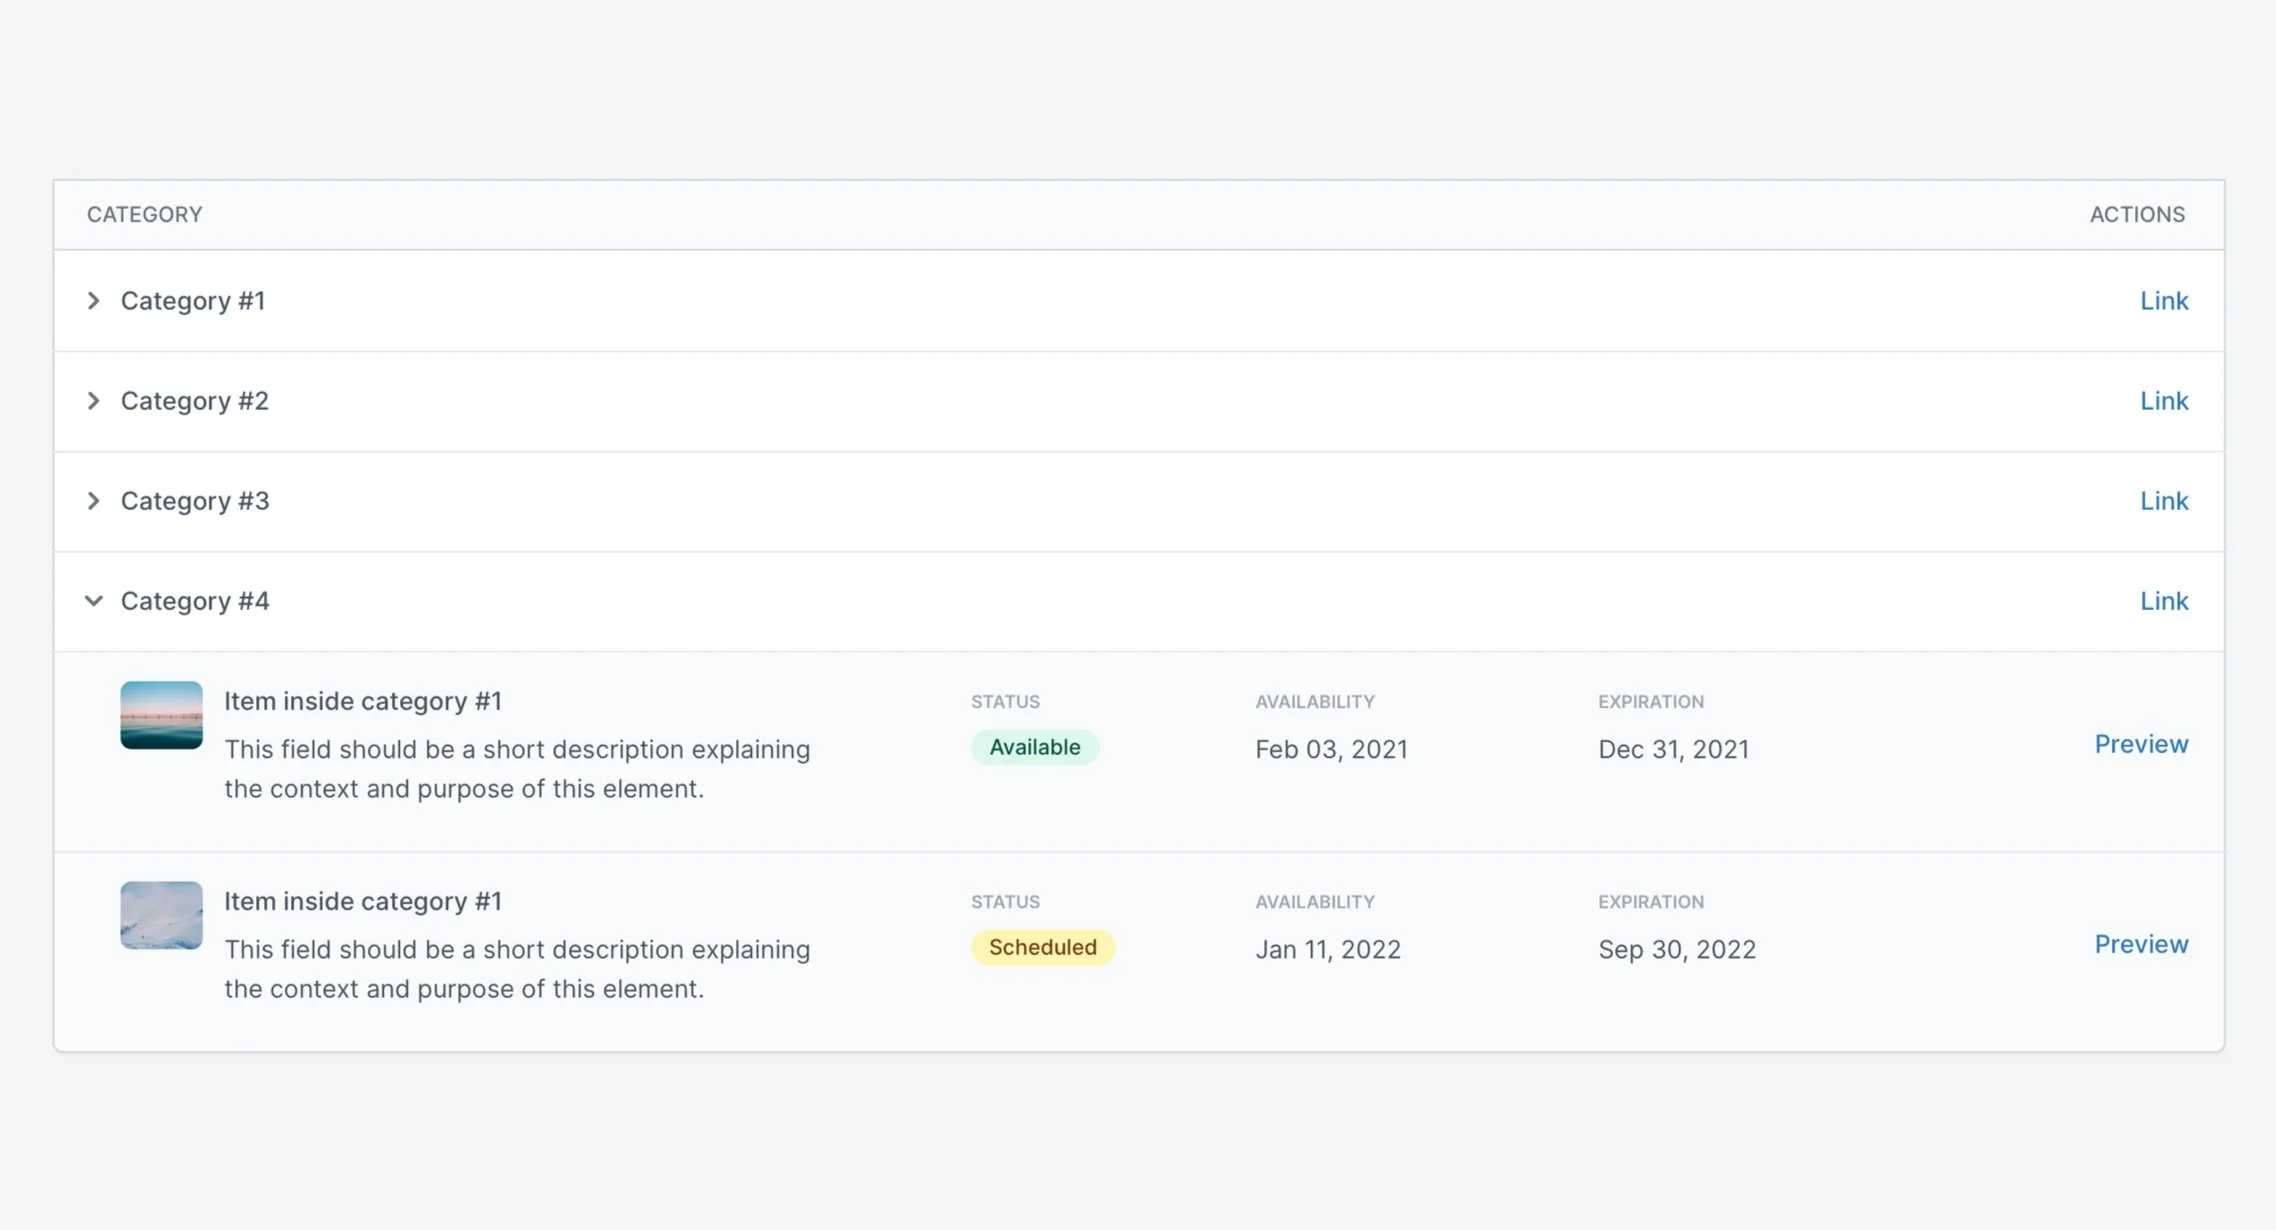Open Category #4's Link action
The width and height of the screenshot is (2276, 1230).
point(2163,601)
